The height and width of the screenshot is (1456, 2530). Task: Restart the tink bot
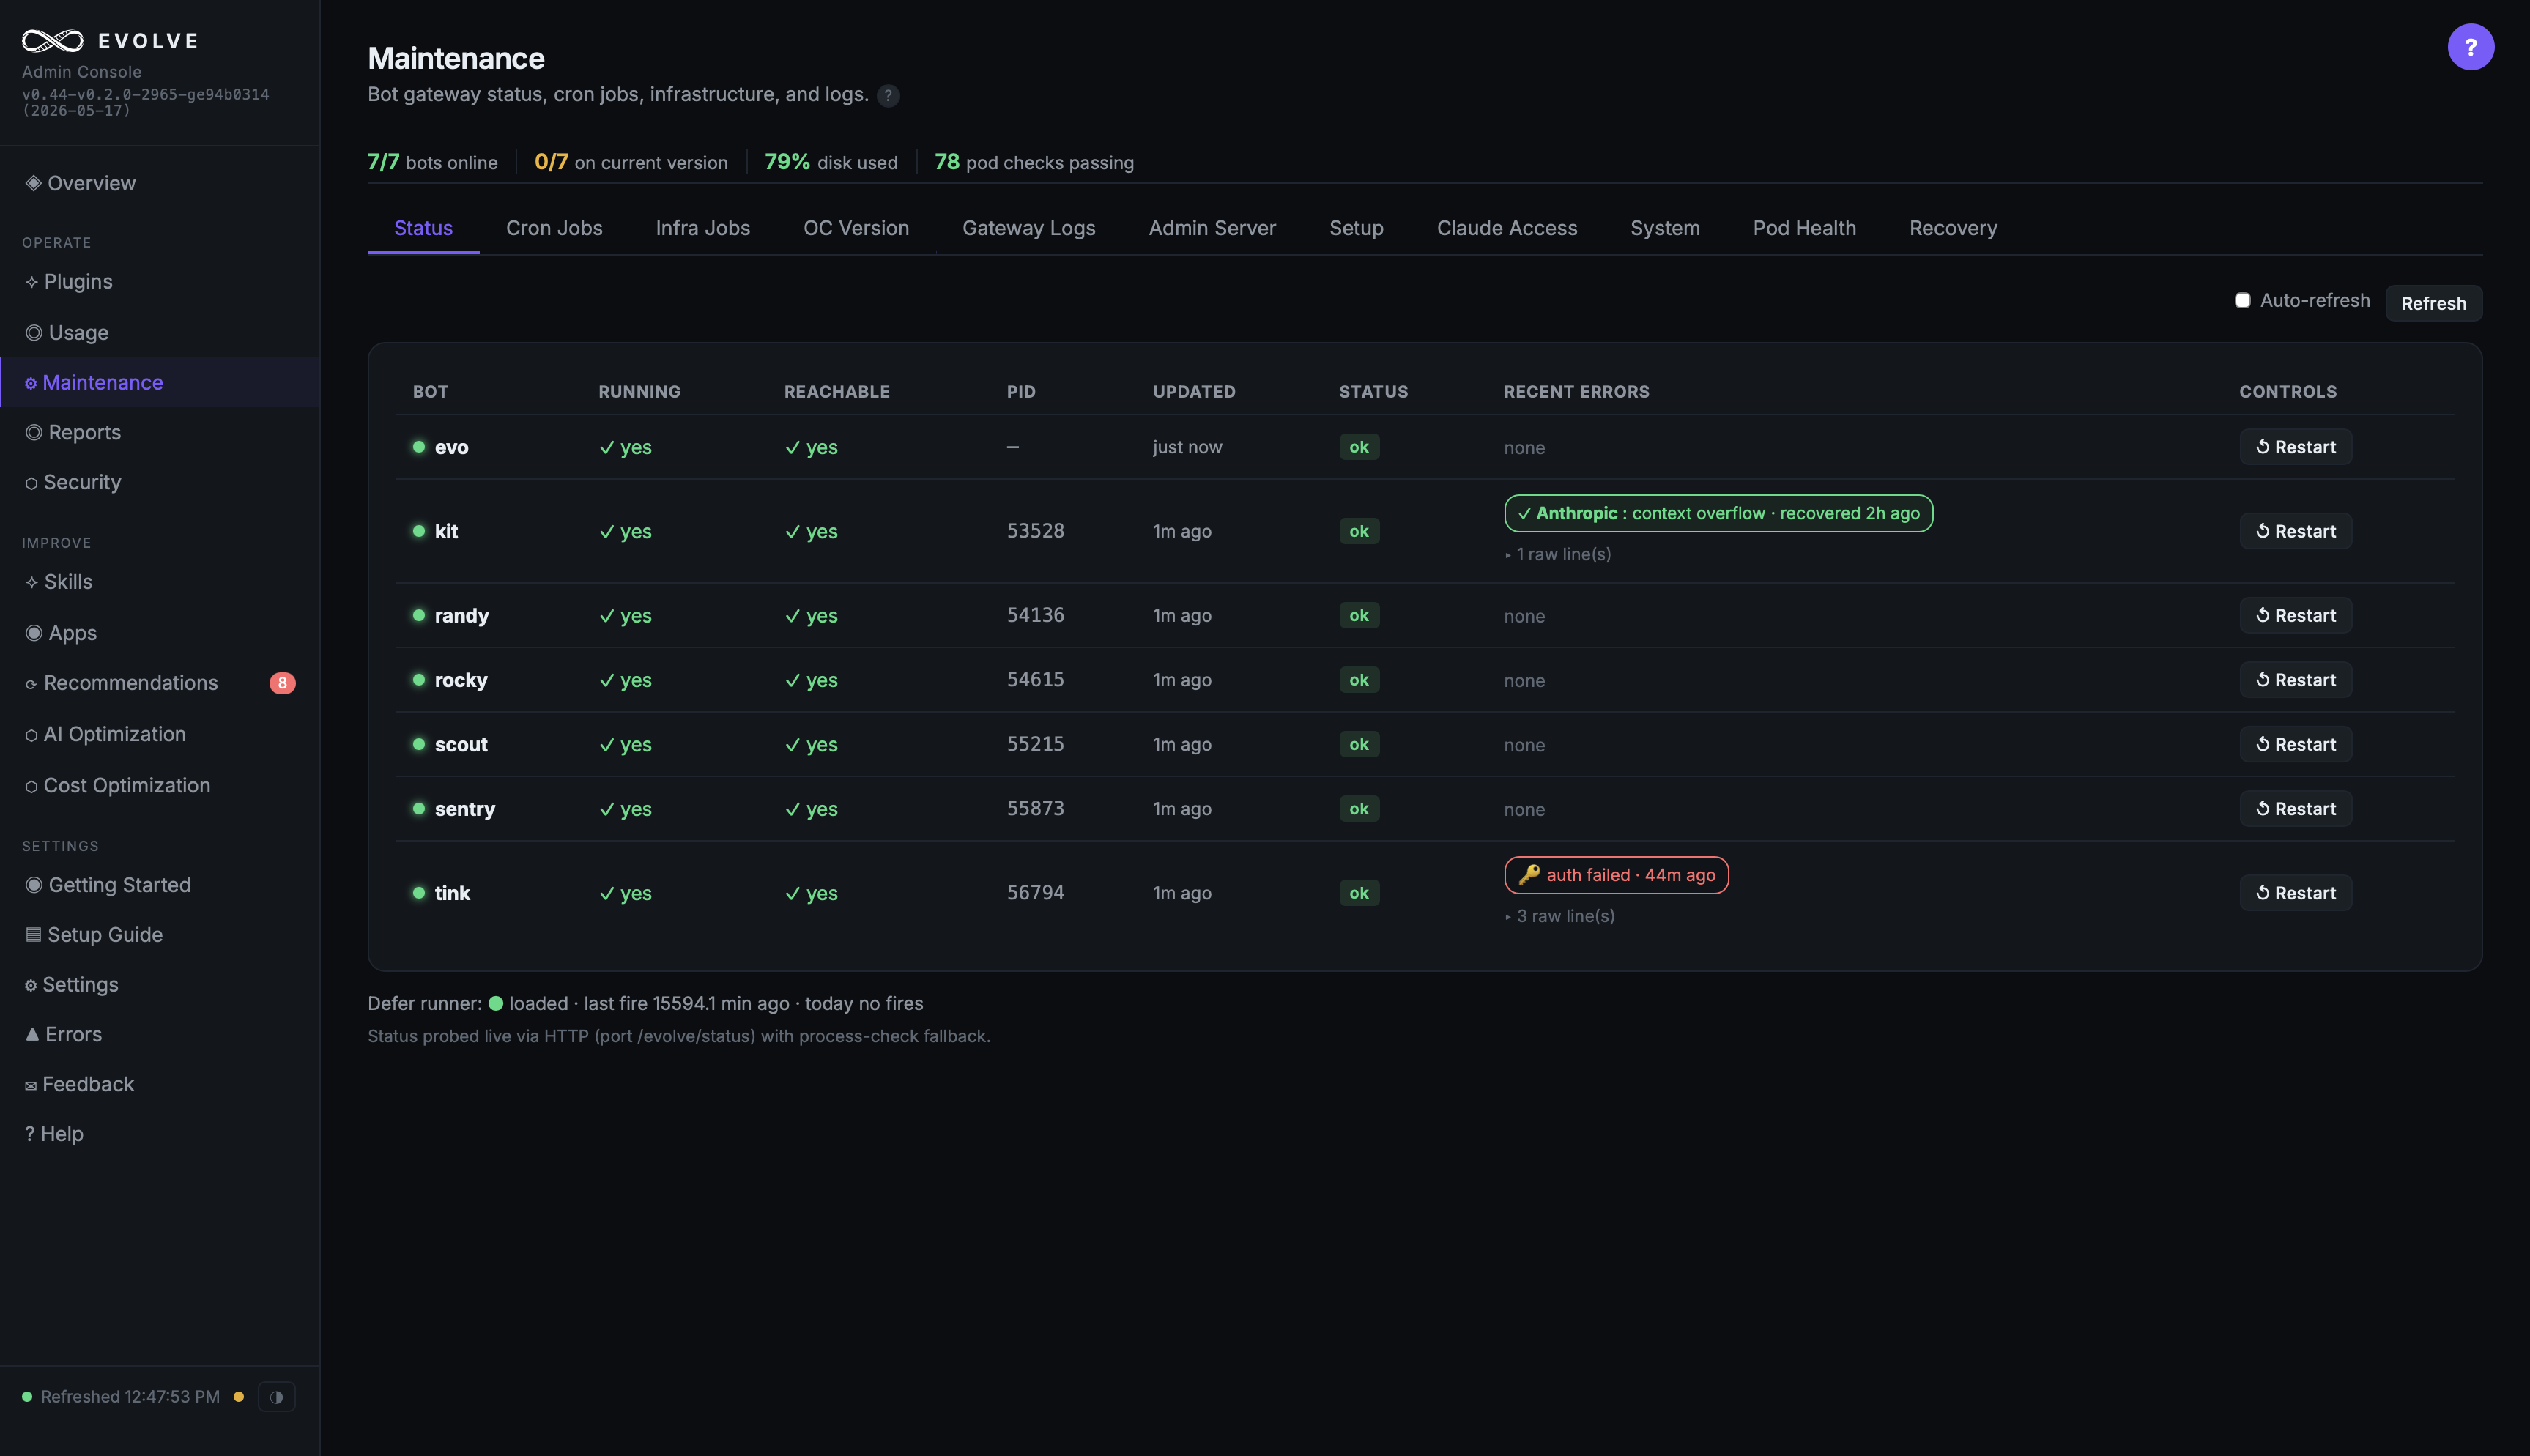pyautogui.click(x=2295, y=893)
